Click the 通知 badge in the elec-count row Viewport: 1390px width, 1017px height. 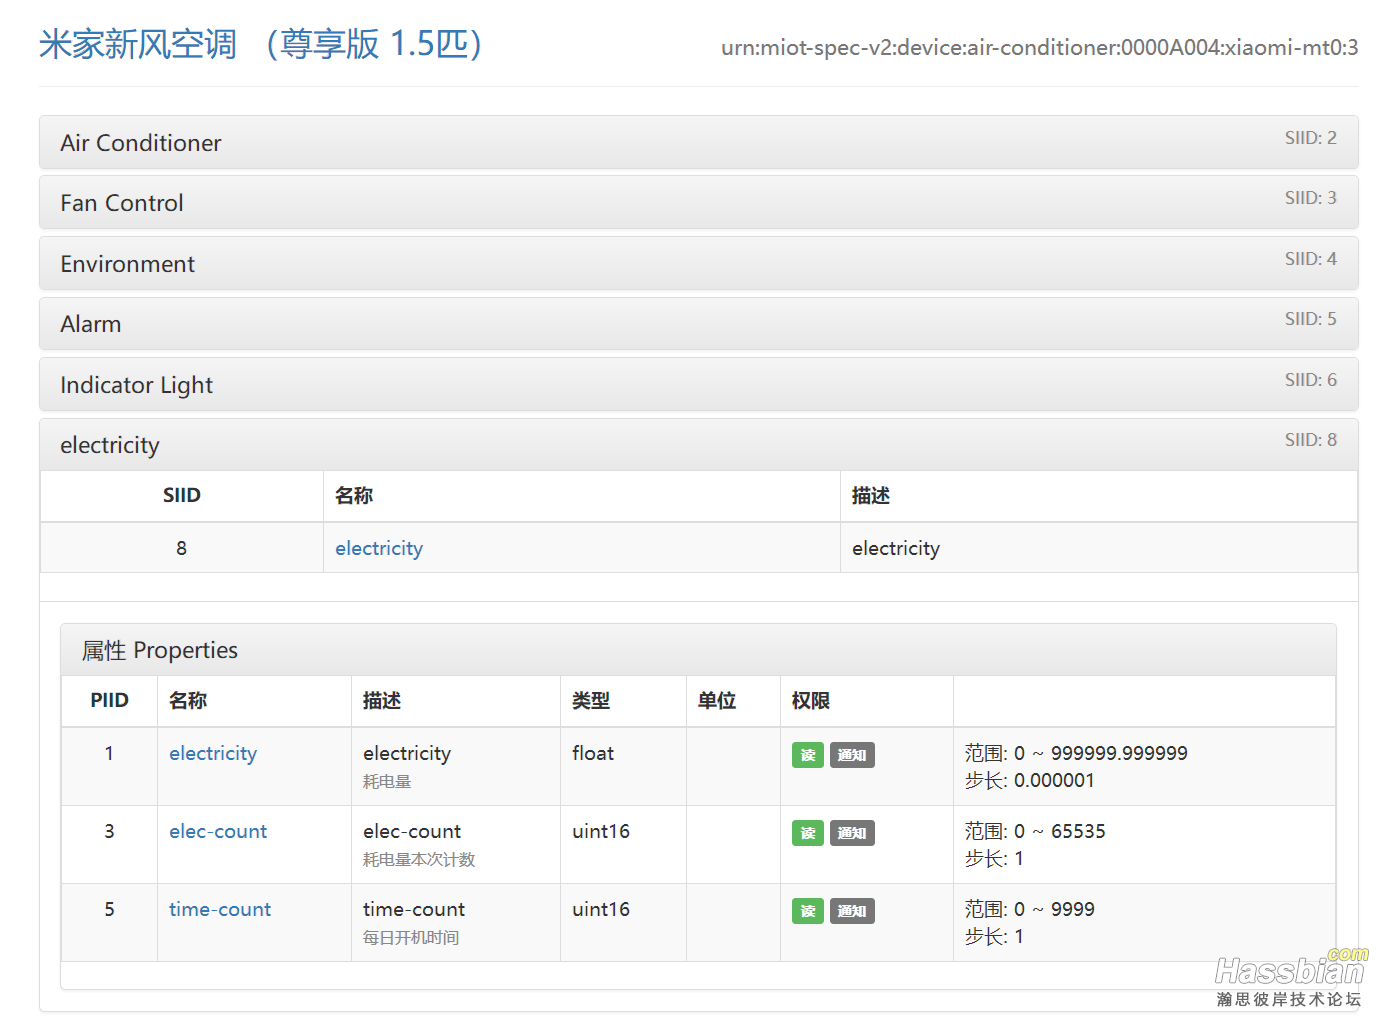click(x=852, y=833)
